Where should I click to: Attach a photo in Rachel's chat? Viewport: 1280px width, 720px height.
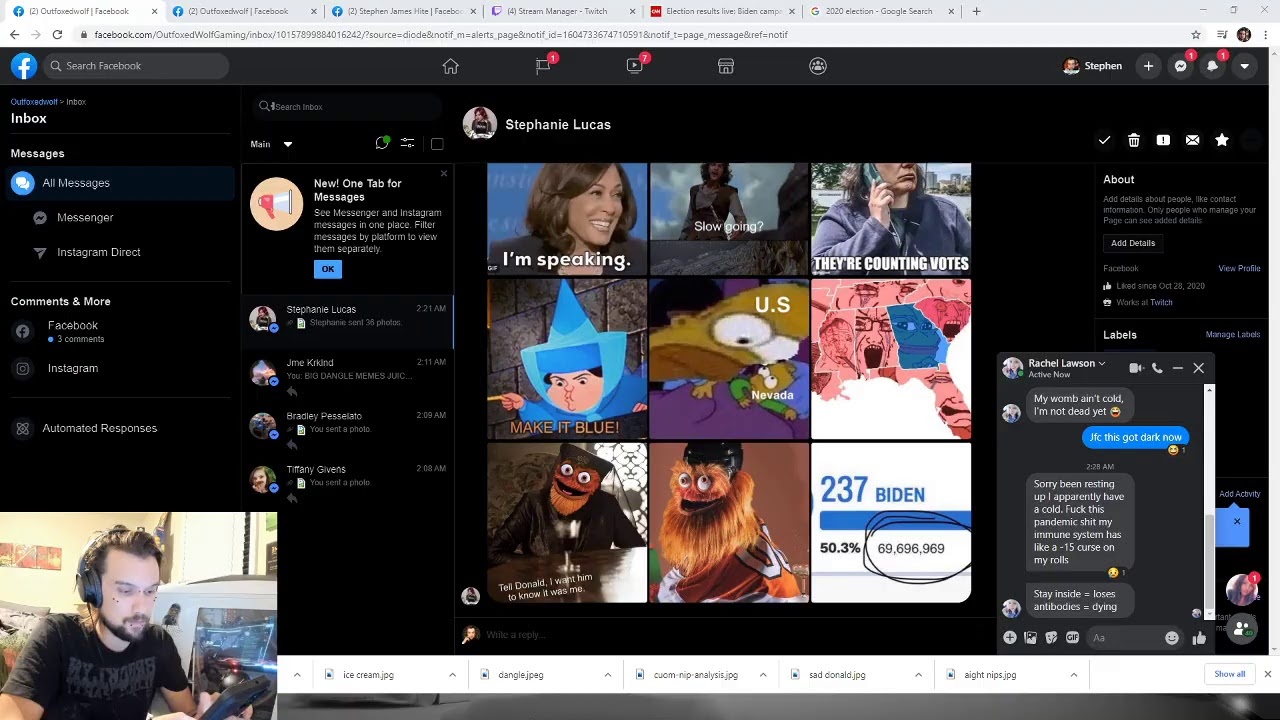(x=1031, y=638)
